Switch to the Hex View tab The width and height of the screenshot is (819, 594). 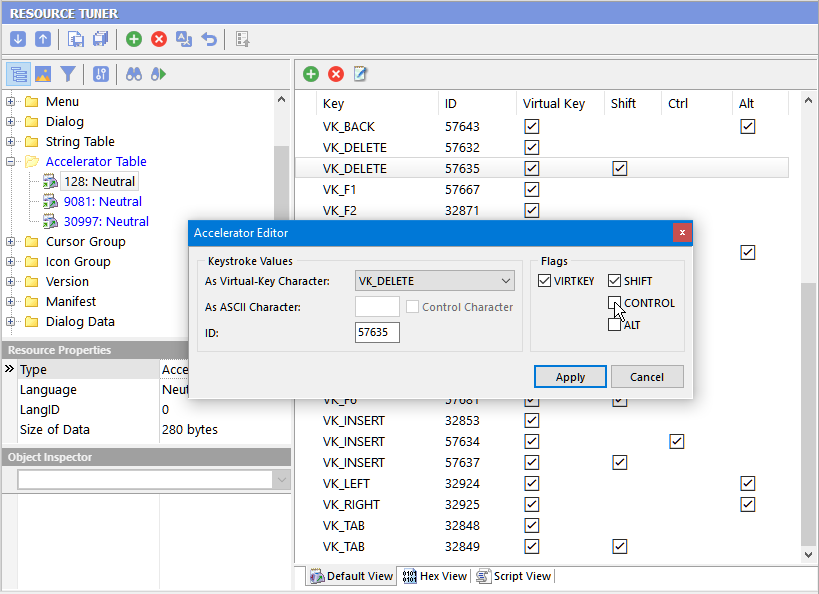(434, 576)
